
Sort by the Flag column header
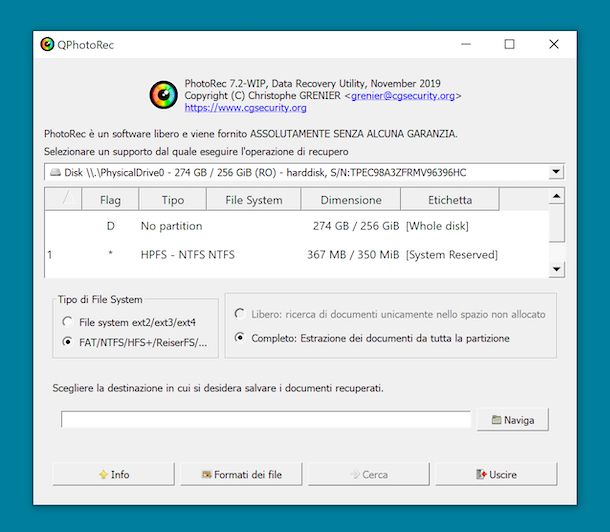coord(110,200)
